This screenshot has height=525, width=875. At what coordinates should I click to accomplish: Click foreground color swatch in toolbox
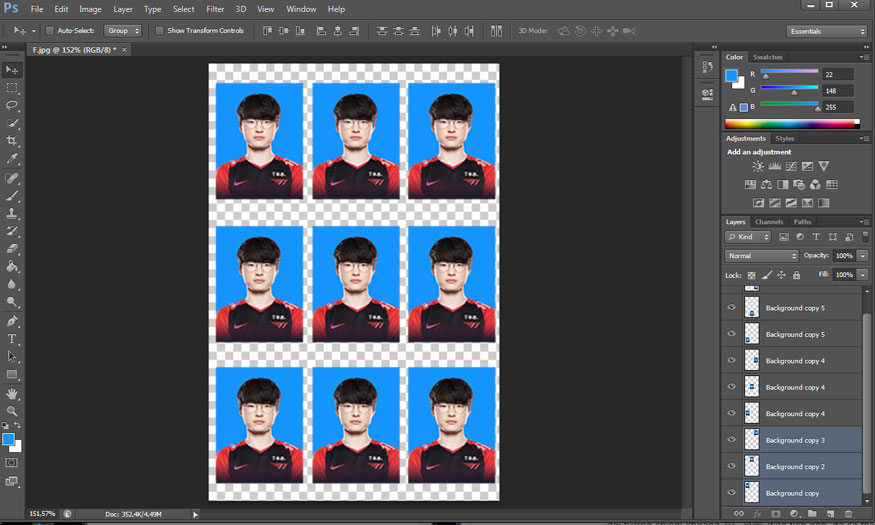(8, 439)
